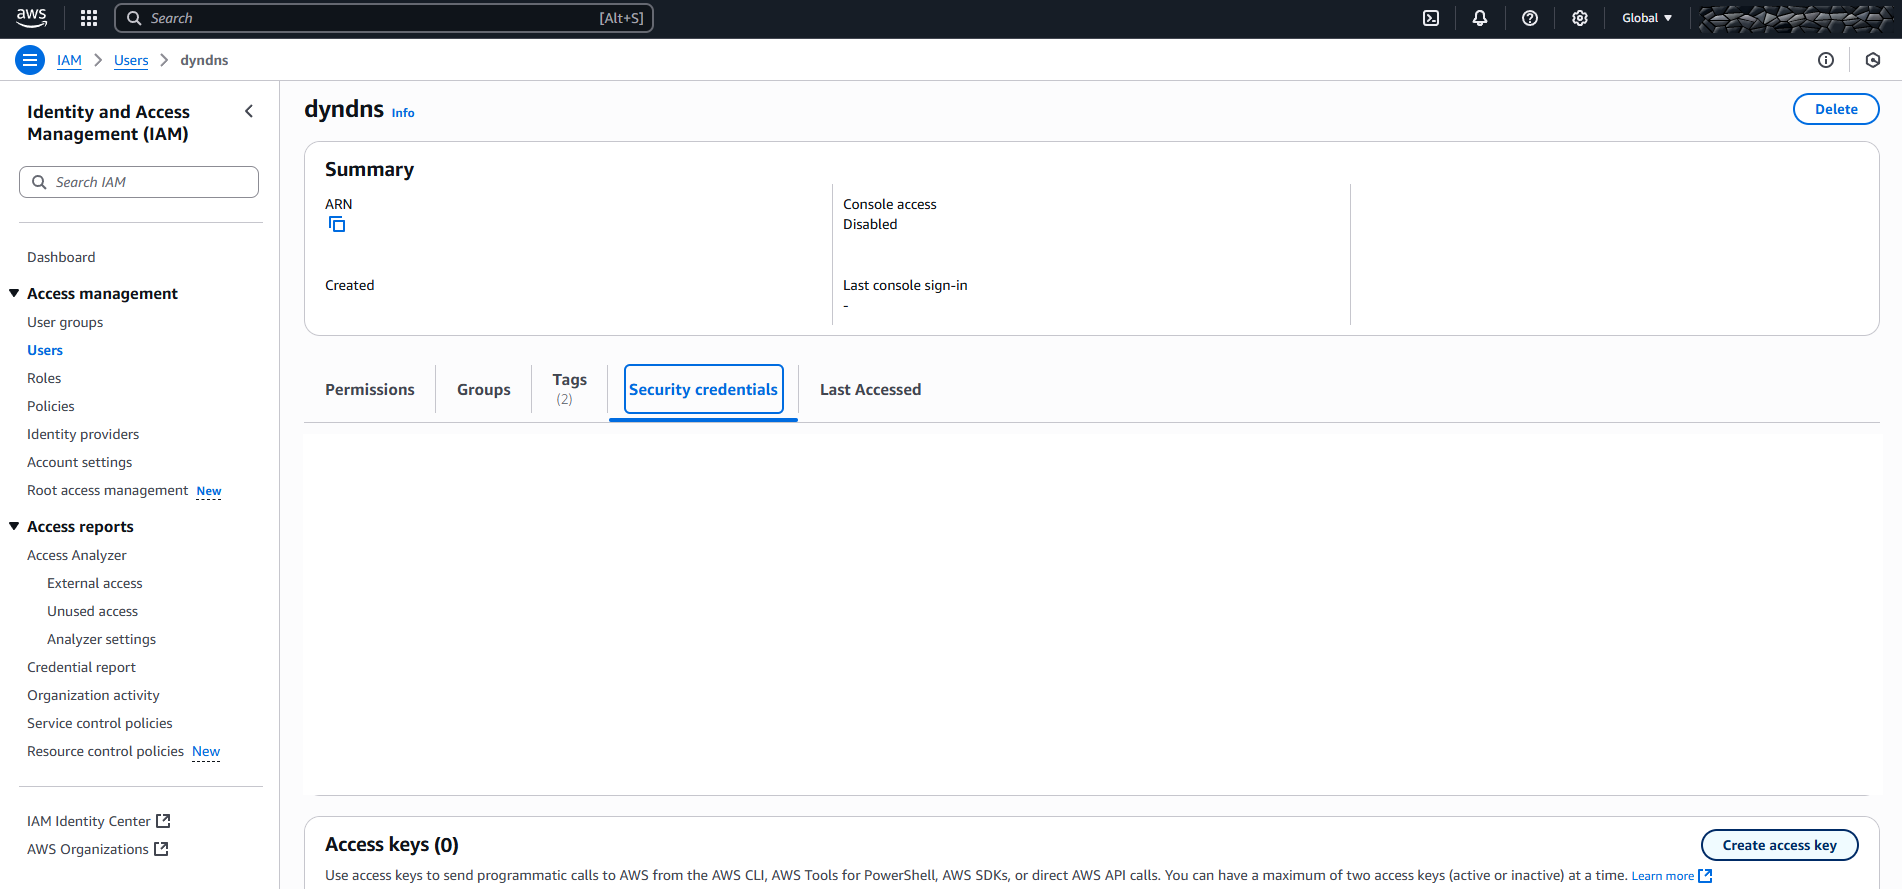Focus the top Search bar
The width and height of the screenshot is (1902, 889).
pyautogui.click(x=384, y=18)
